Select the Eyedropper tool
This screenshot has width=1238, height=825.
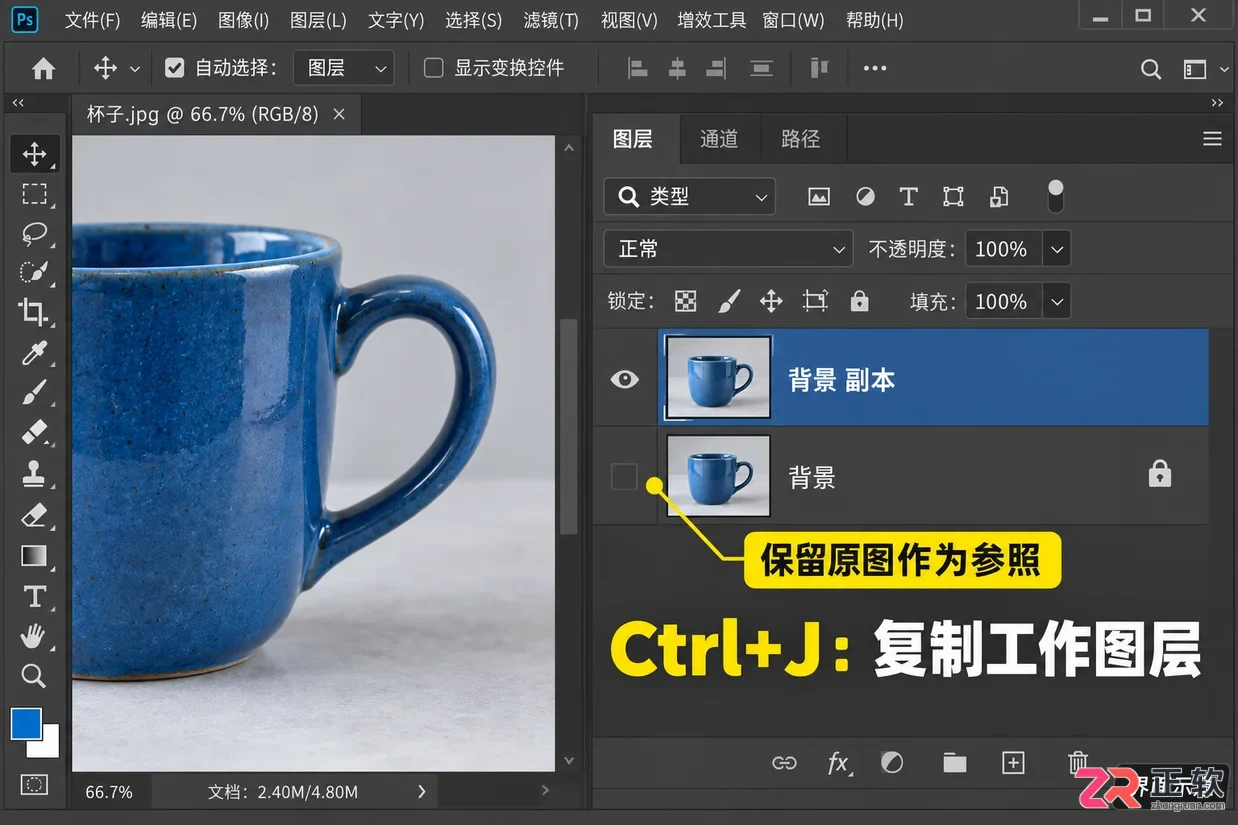[35, 352]
